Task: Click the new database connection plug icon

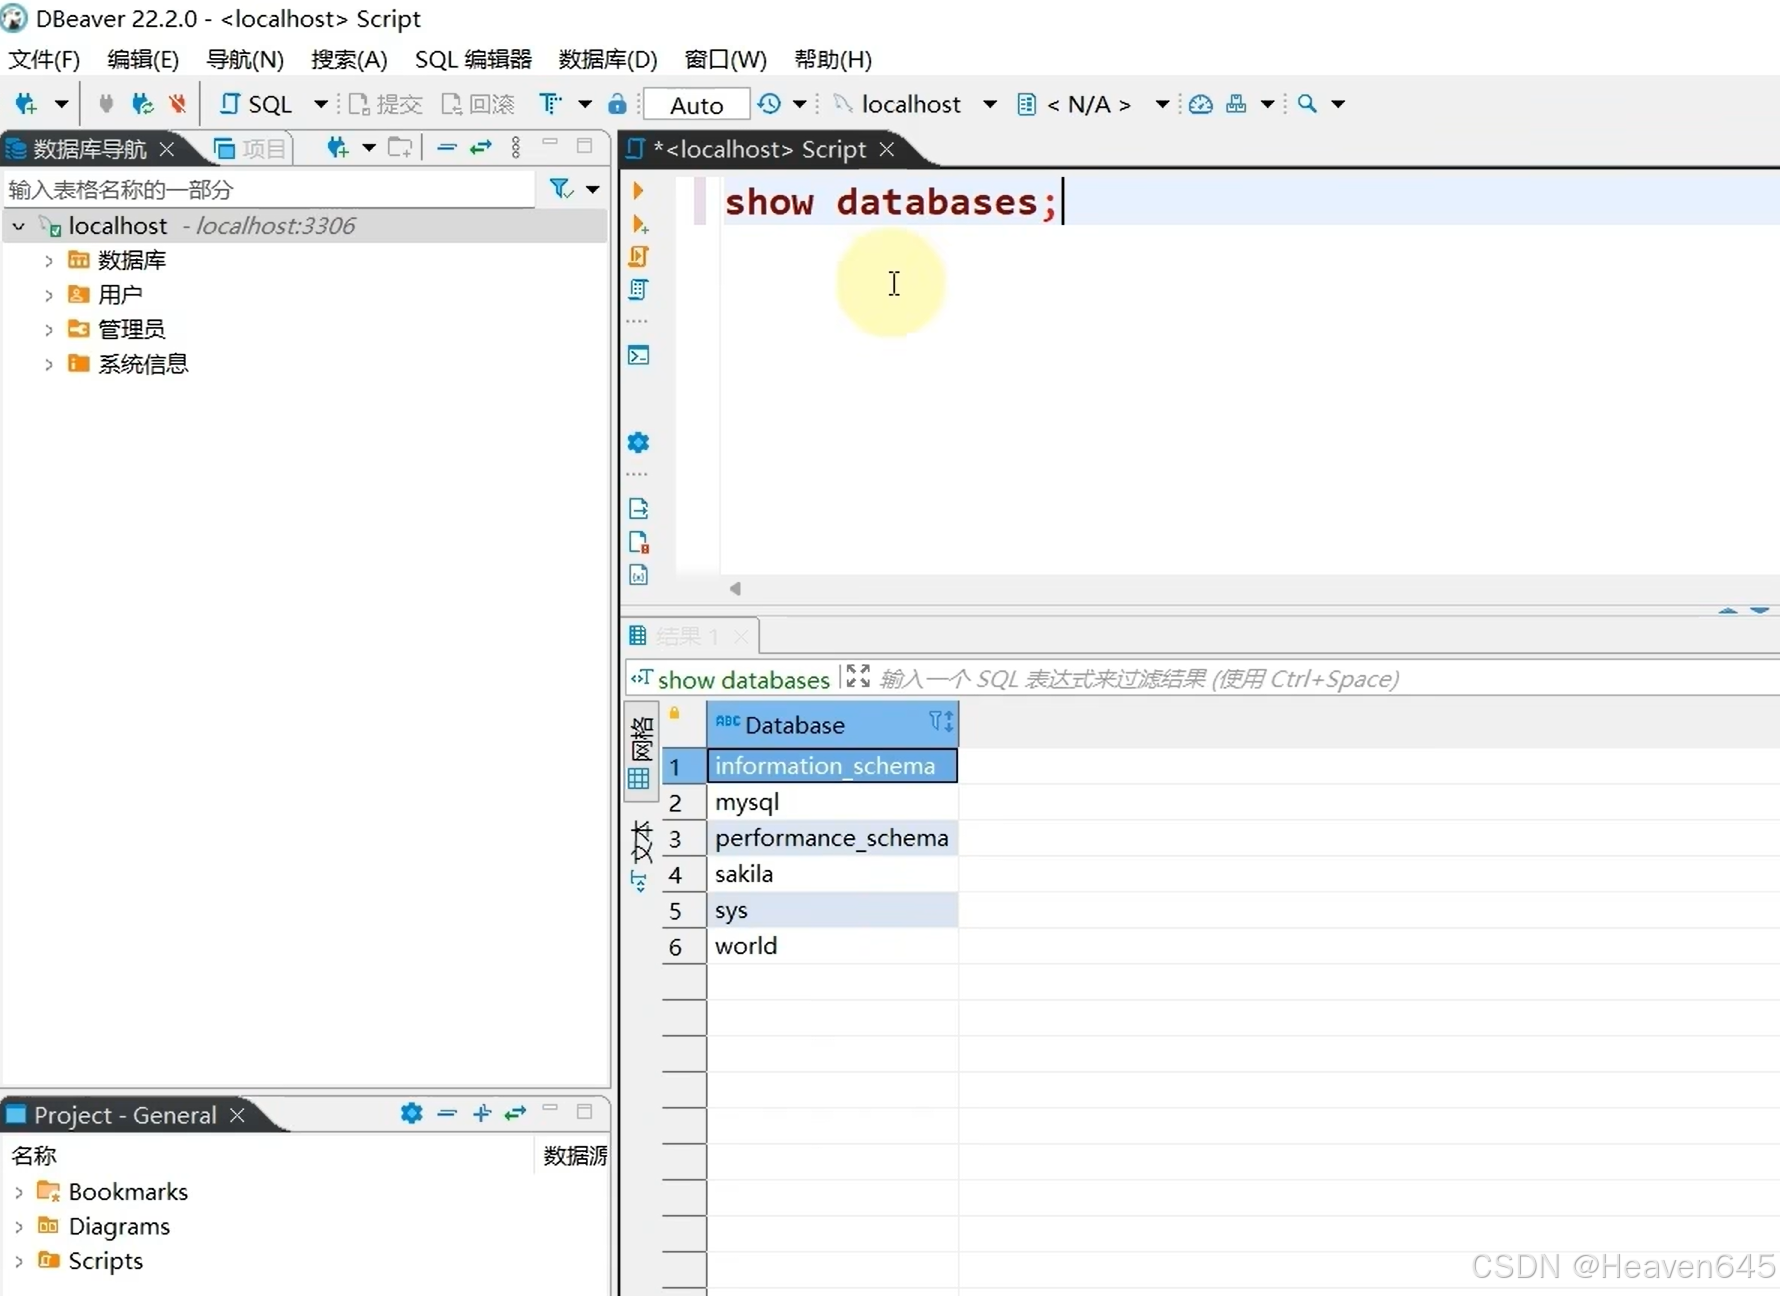Action: pyautogui.click(x=27, y=104)
